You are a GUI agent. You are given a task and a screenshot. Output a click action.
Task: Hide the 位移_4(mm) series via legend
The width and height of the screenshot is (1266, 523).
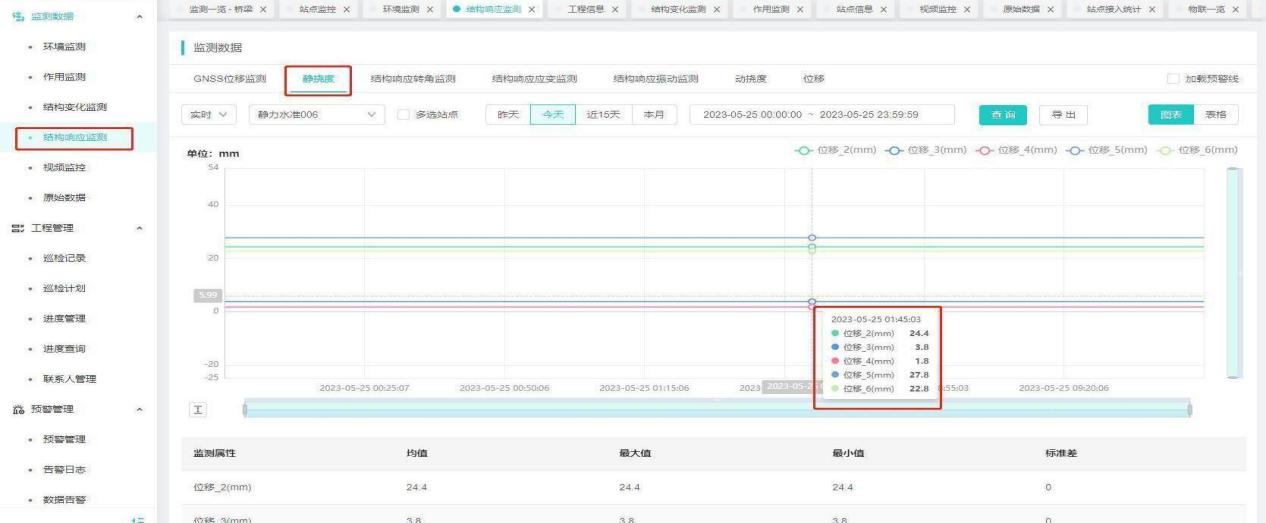(978, 150)
